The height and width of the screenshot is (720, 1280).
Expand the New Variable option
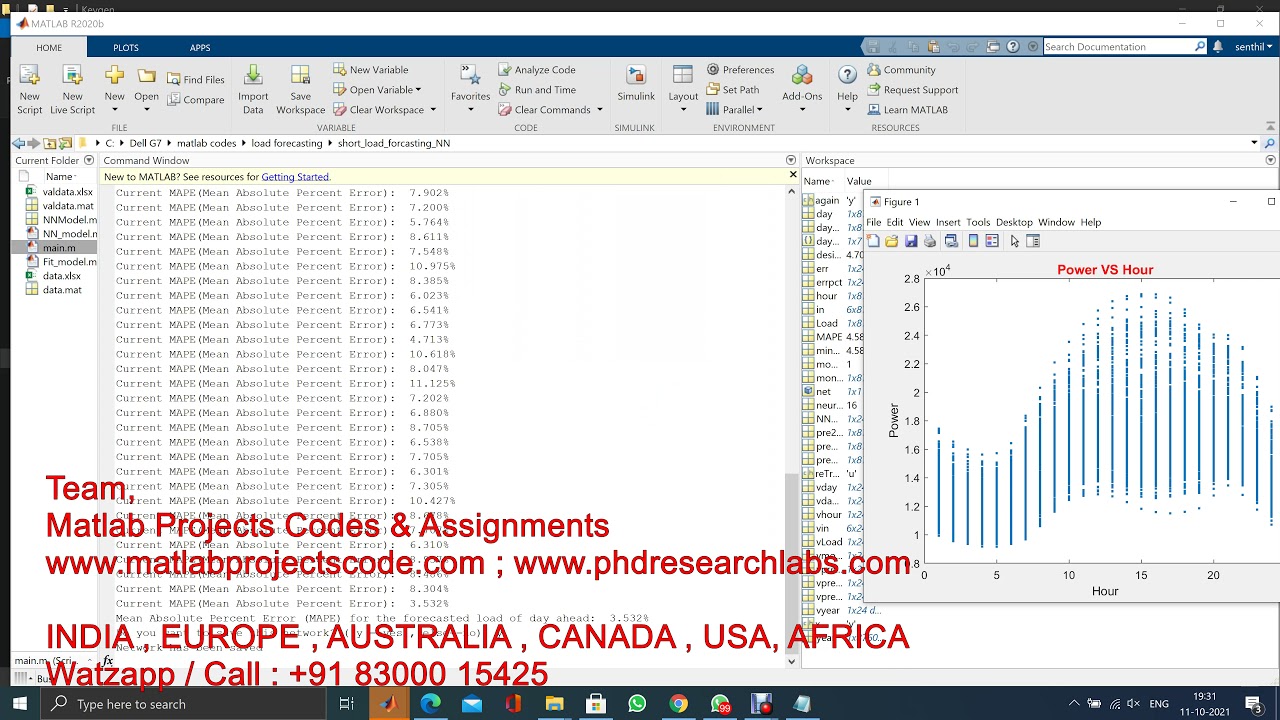coord(370,70)
